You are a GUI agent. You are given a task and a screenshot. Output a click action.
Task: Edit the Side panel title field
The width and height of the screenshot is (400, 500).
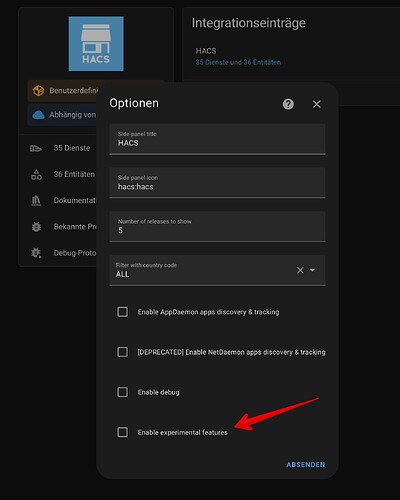tap(217, 139)
